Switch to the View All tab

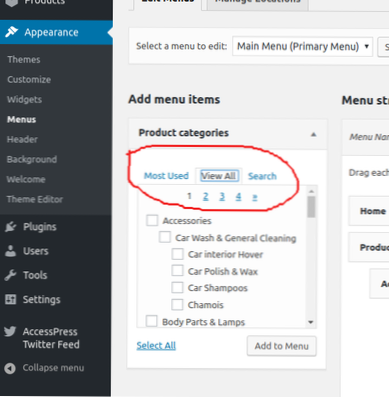coord(219,176)
